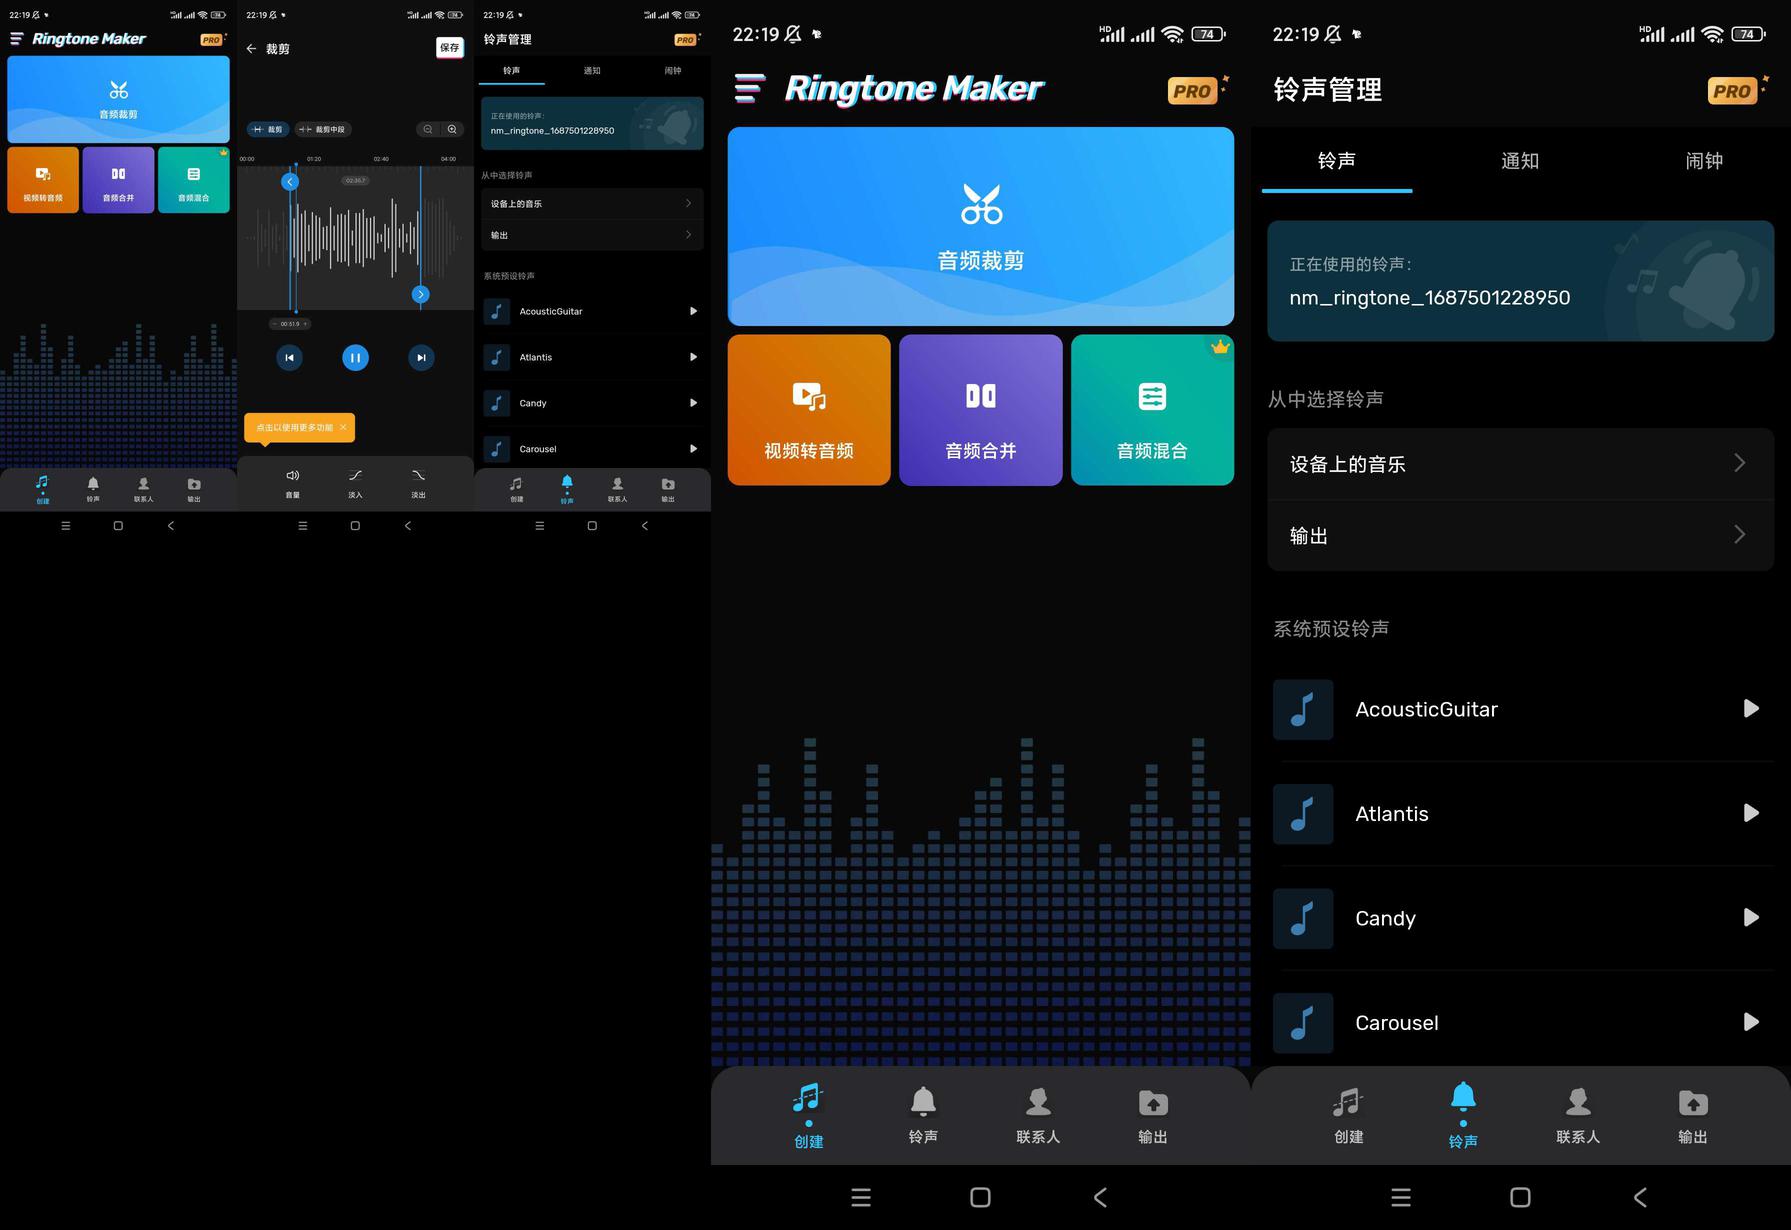Go back using the arrow beside 裁剪 title
The width and height of the screenshot is (1791, 1230).
[251, 48]
